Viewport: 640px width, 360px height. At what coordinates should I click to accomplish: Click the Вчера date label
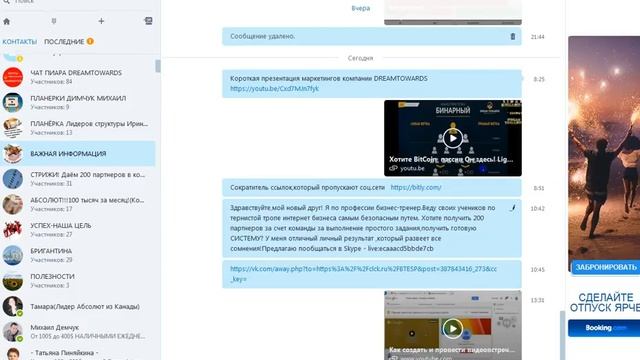(361, 8)
